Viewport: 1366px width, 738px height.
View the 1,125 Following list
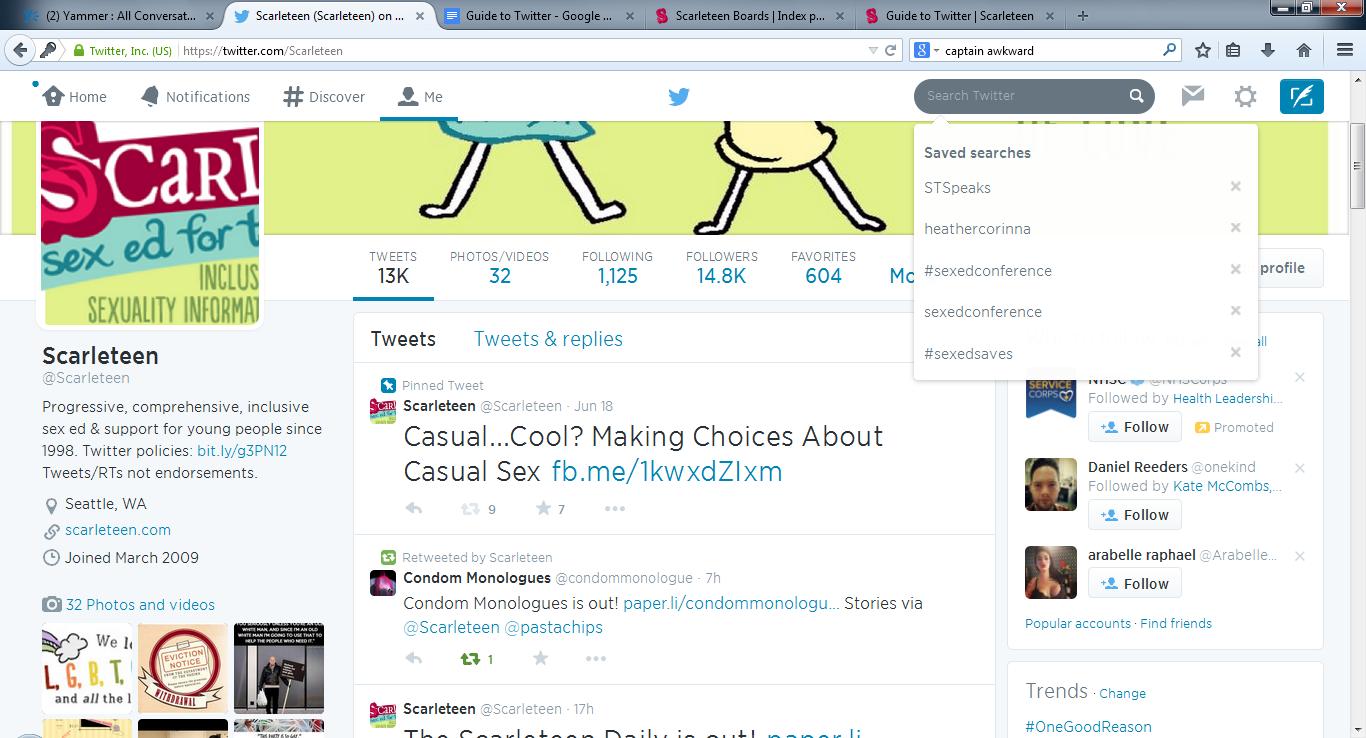[617, 268]
